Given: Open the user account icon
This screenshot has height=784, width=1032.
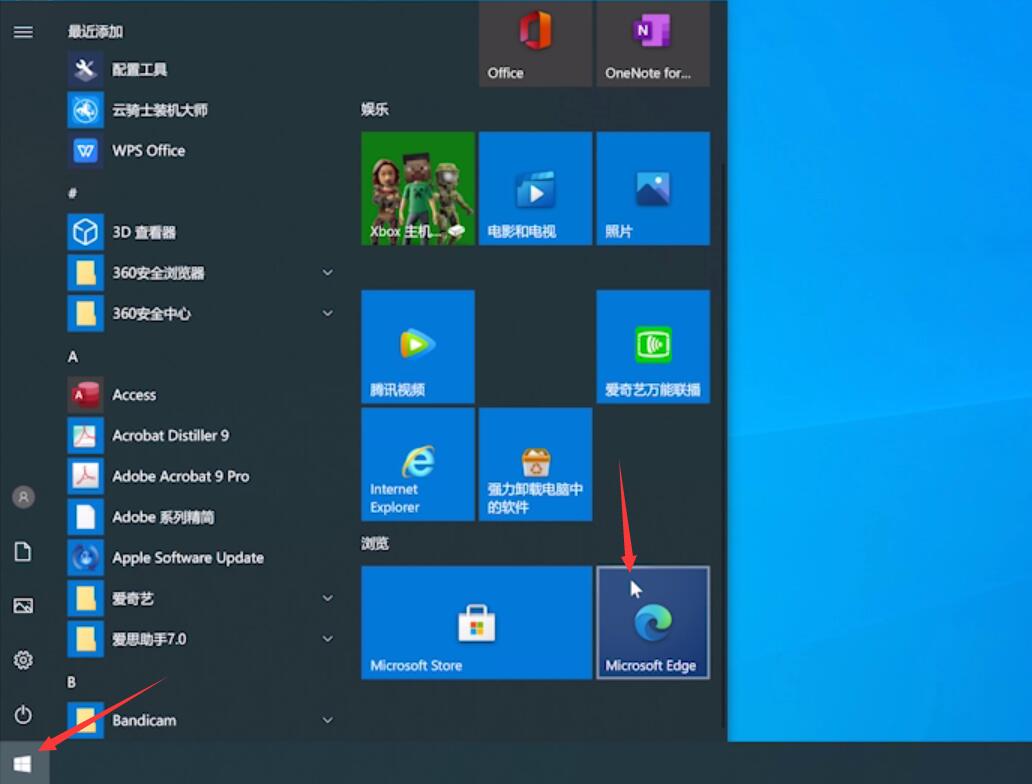Looking at the screenshot, I should pyautogui.click(x=23, y=497).
